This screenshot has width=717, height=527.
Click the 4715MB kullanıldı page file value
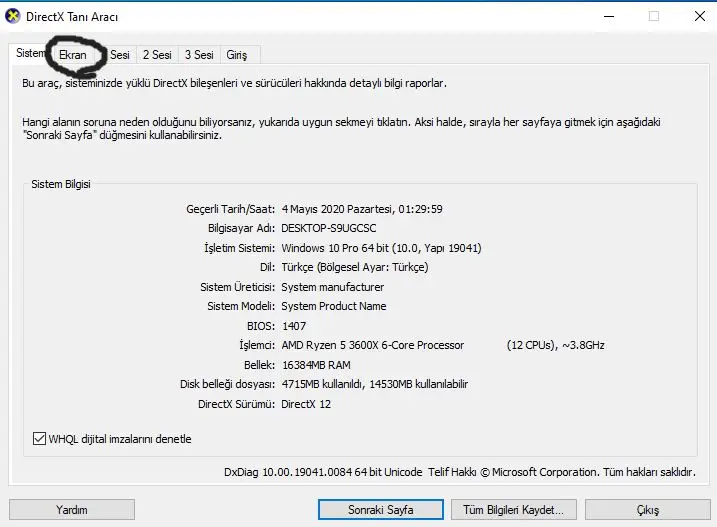[375, 384]
